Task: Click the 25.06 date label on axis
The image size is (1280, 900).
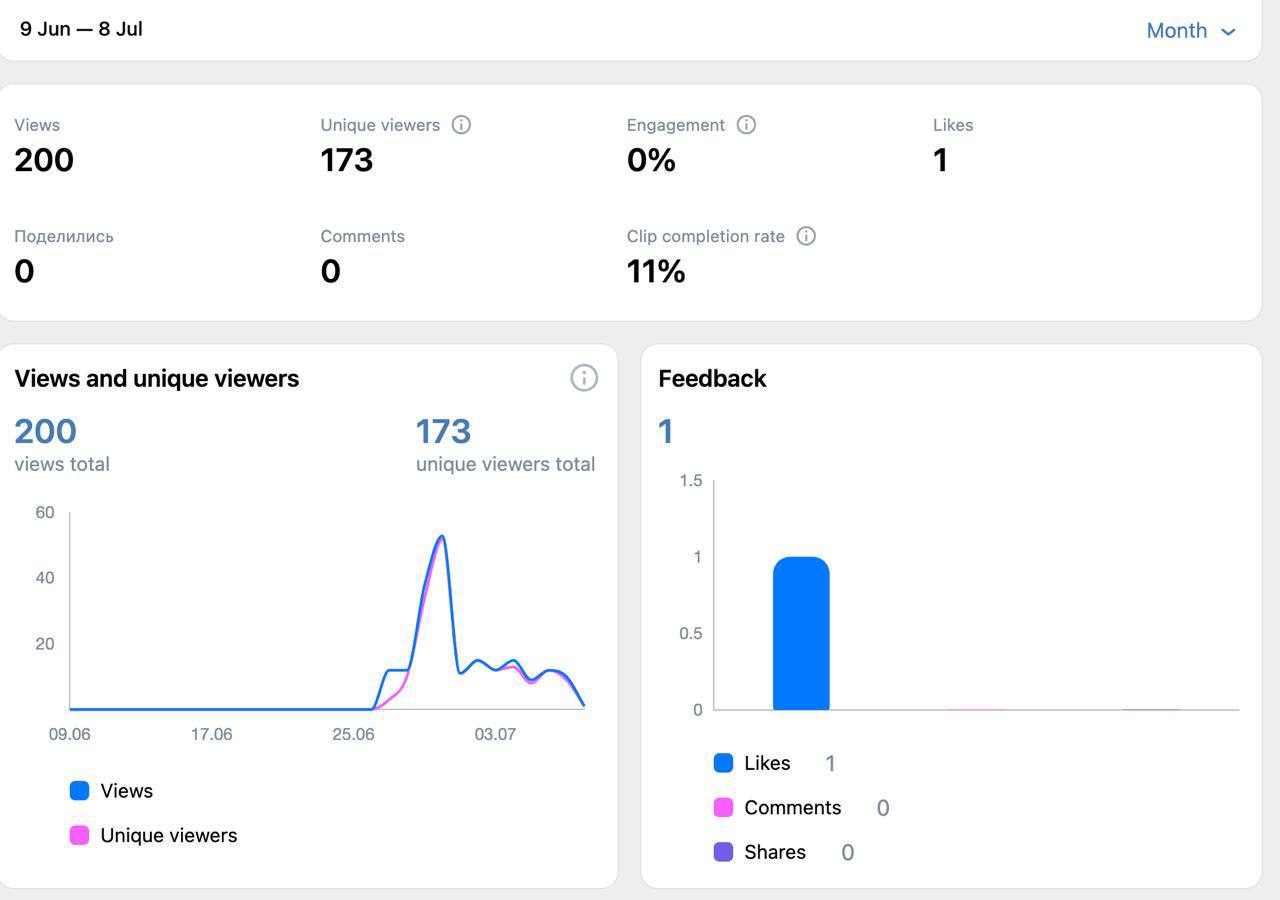Action: [x=353, y=734]
